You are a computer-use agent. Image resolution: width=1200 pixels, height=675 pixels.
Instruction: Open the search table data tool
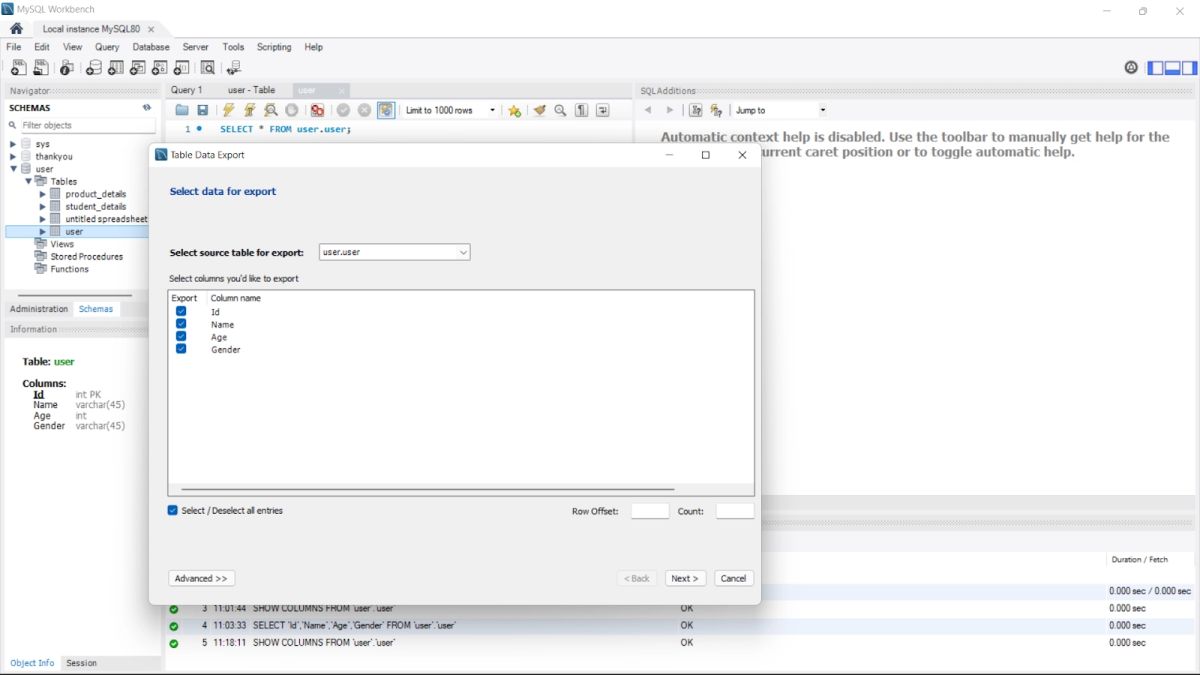(x=208, y=68)
